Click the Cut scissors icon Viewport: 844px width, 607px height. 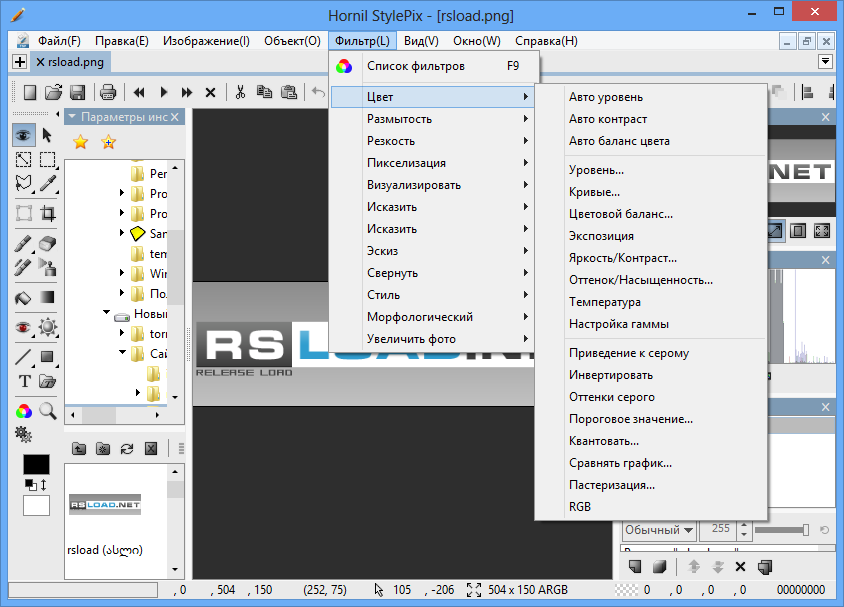pos(240,92)
